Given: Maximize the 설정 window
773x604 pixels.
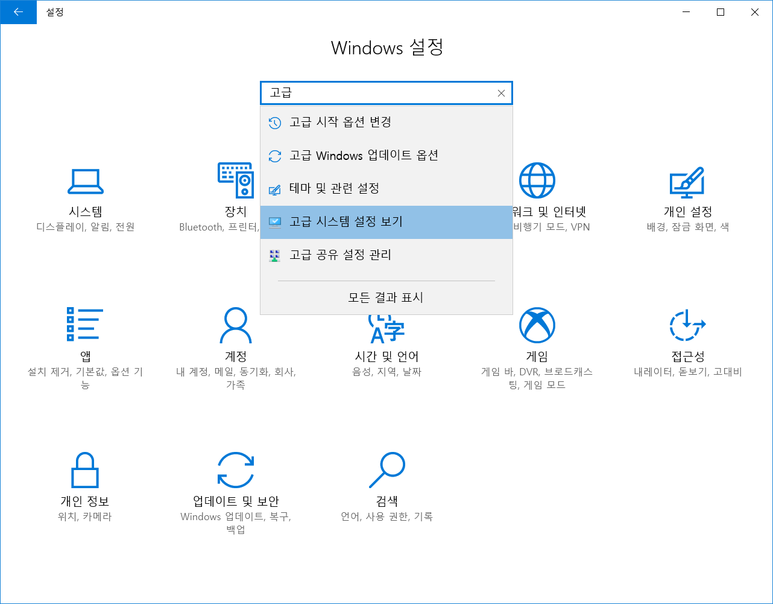Looking at the screenshot, I should [x=720, y=12].
